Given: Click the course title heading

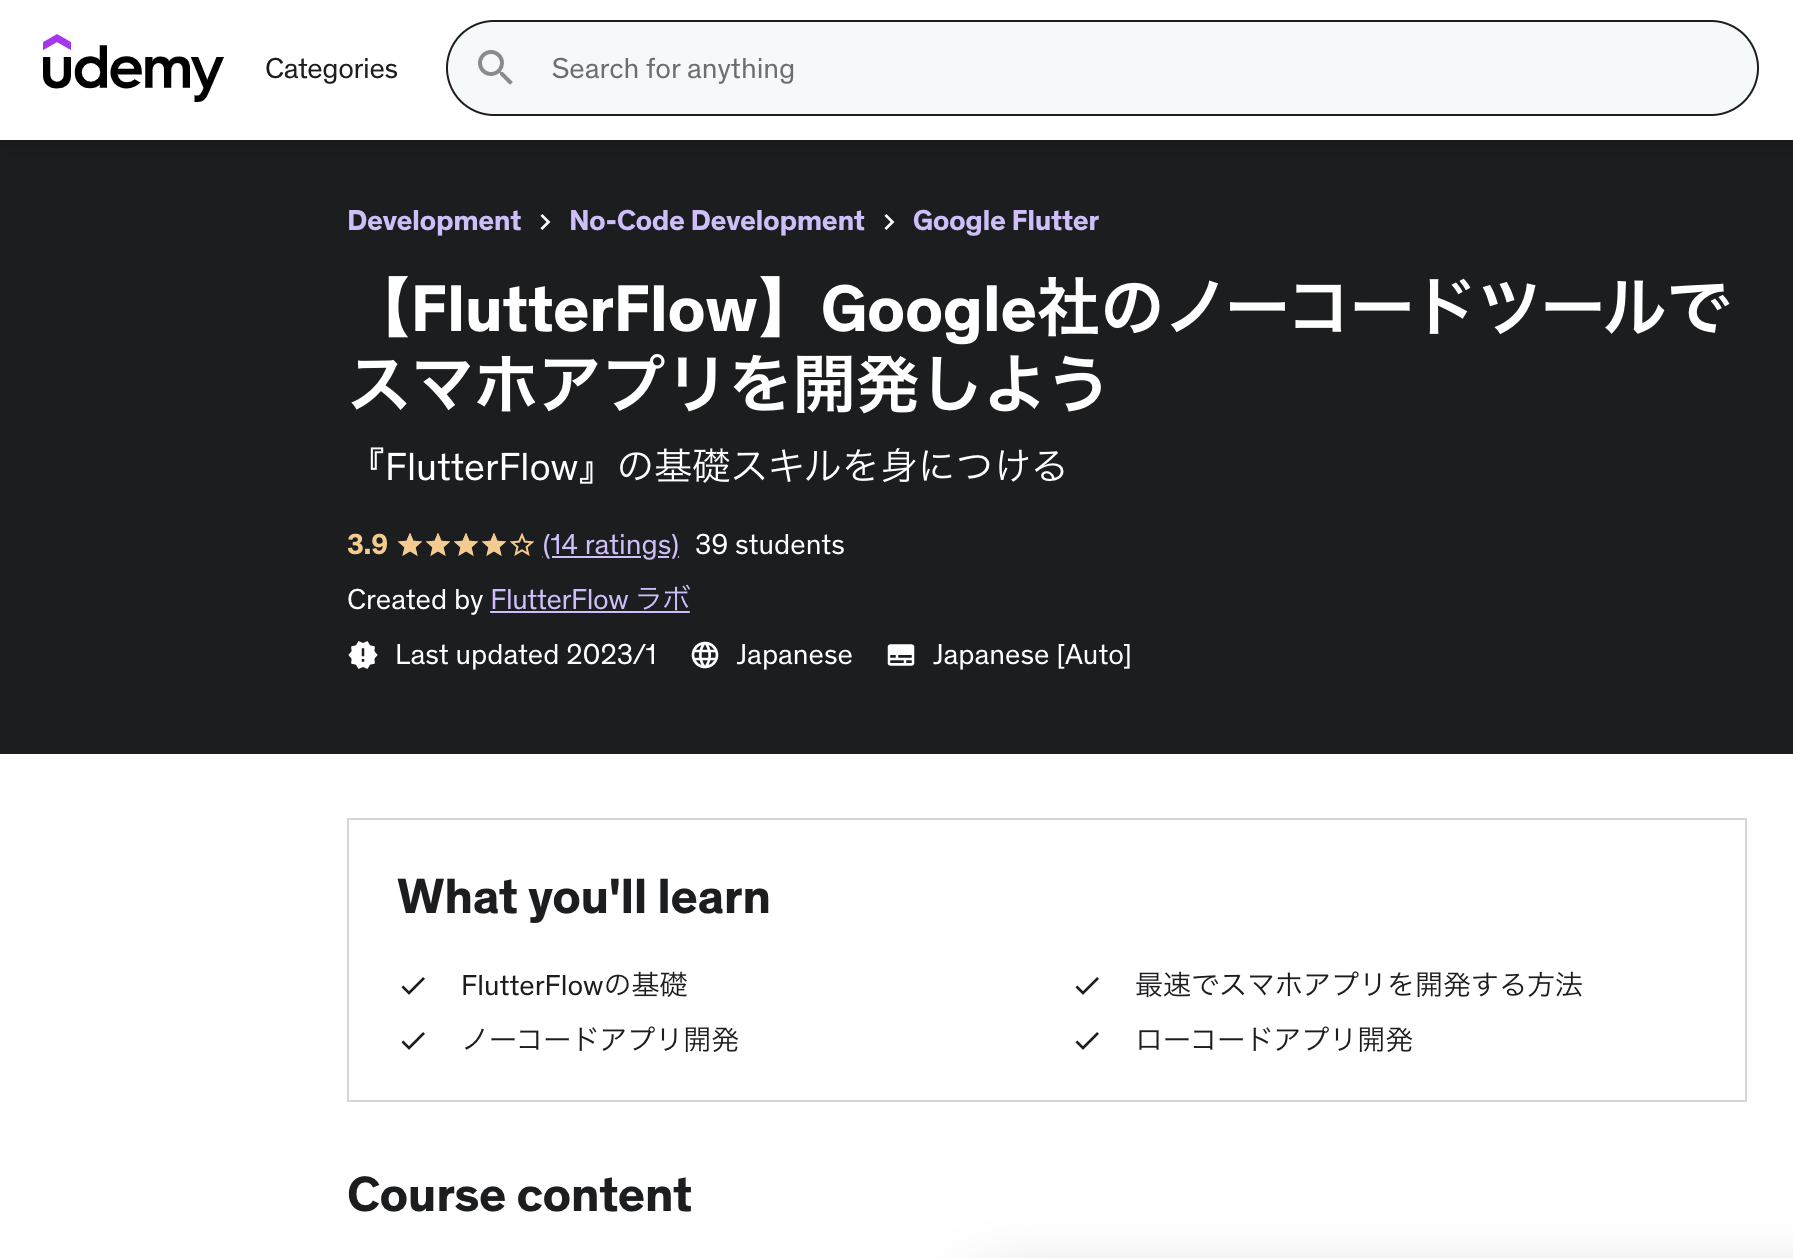Looking at the screenshot, I should (x=1038, y=346).
